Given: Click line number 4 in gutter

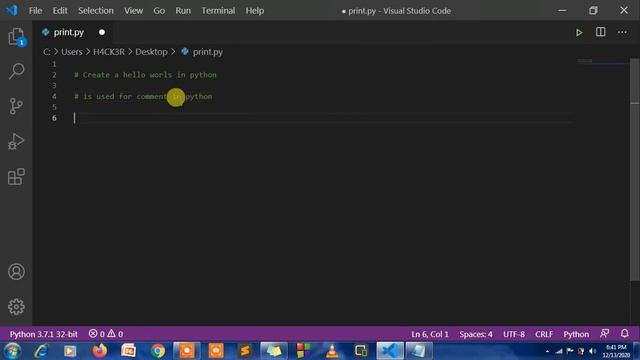Looking at the screenshot, I should [54, 96].
